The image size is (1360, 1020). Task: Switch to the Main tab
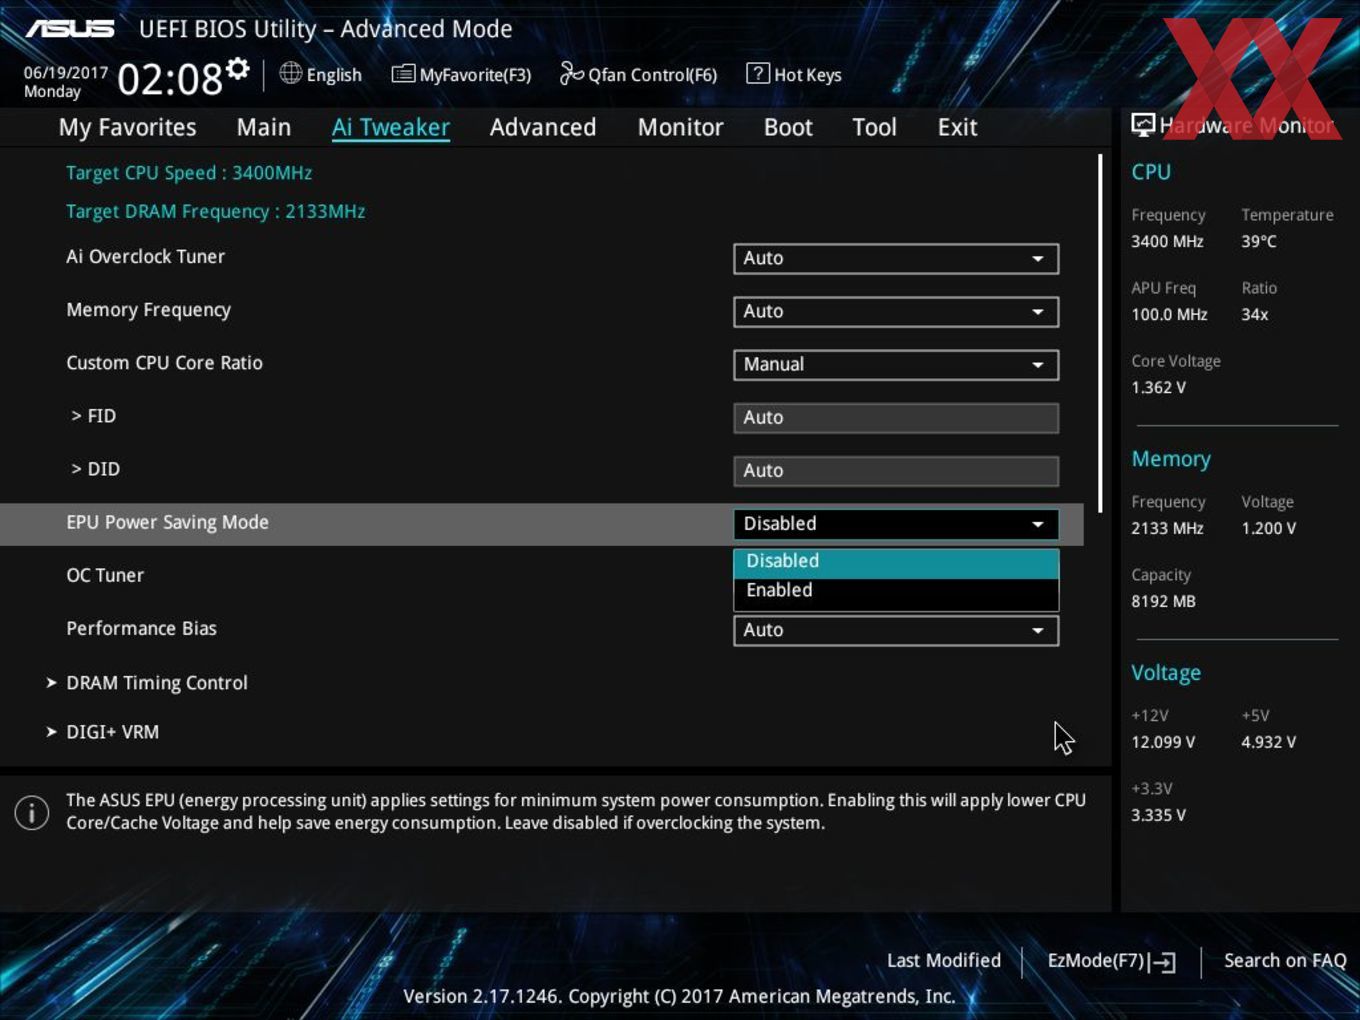(264, 127)
